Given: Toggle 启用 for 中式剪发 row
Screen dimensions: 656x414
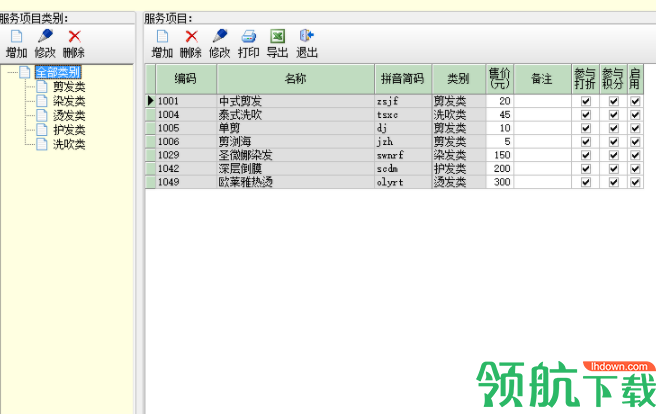Looking at the screenshot, I should tap(635, 101).
